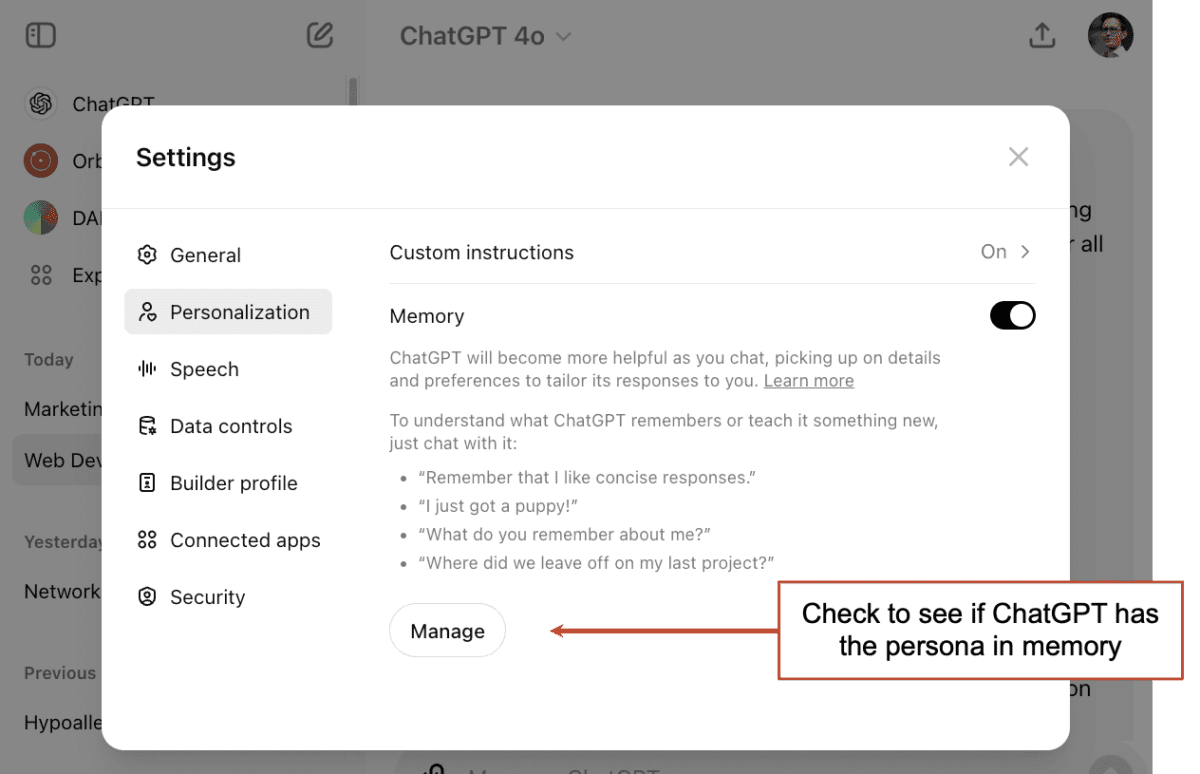
Task: Expand Custom instructions chevron
Action: tap(1025, 252)
